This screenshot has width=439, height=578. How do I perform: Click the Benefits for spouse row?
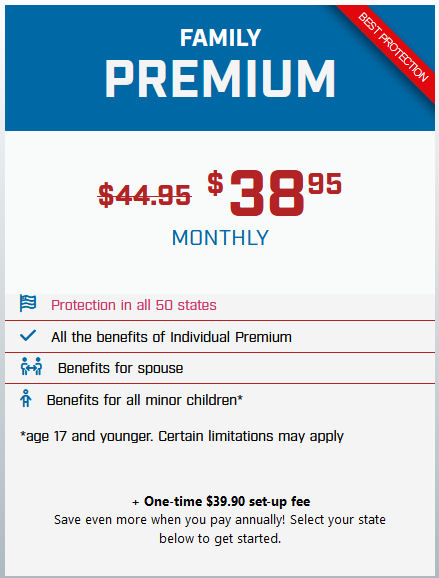tap(220, 368)
